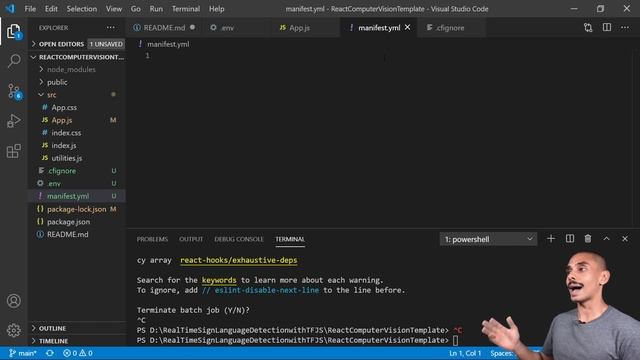
Task: Open the Help menu
Action: click(216, 9)
